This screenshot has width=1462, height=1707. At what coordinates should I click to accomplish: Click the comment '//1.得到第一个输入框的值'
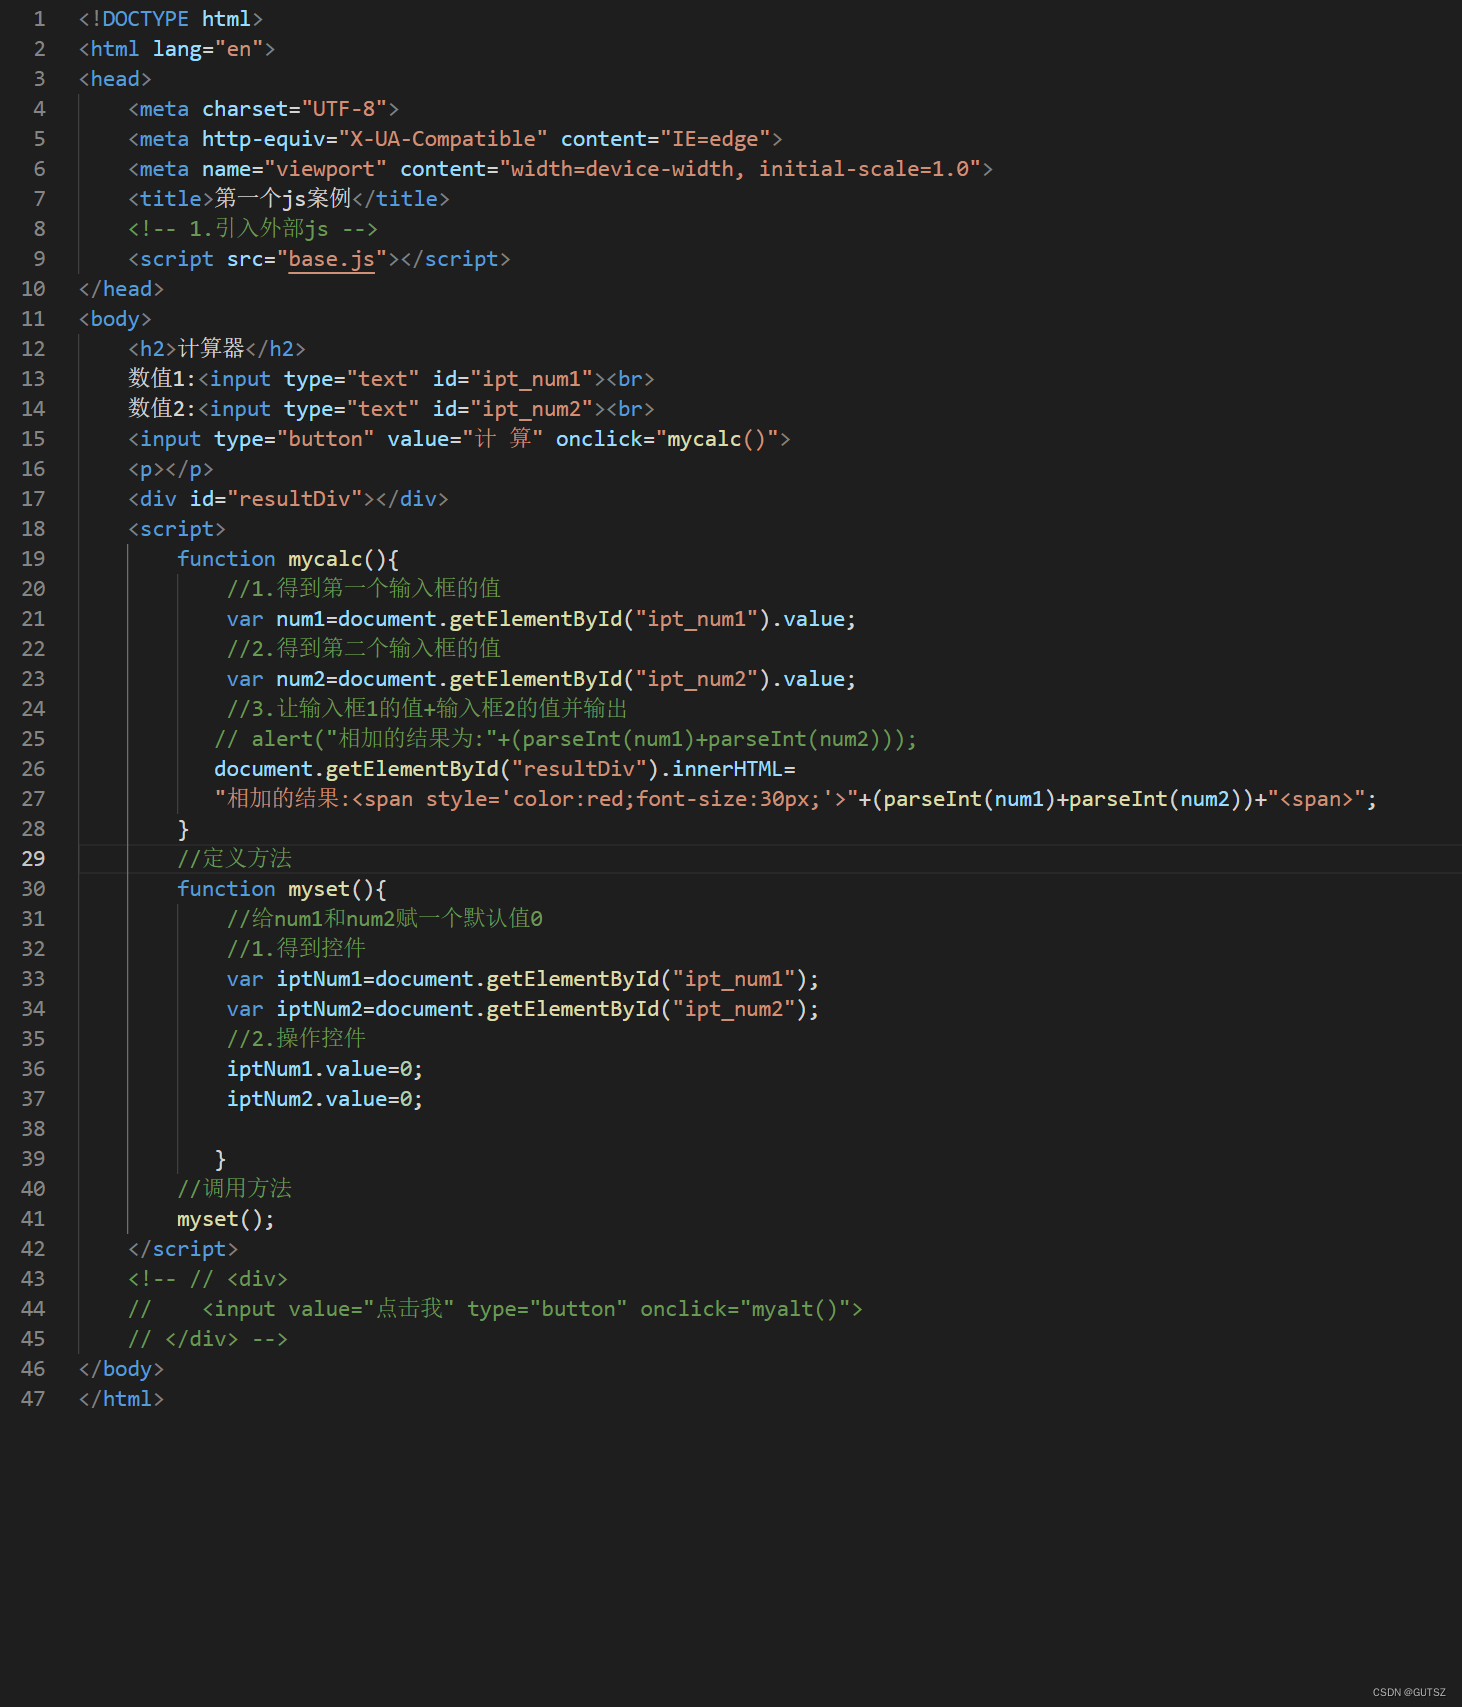364,589
